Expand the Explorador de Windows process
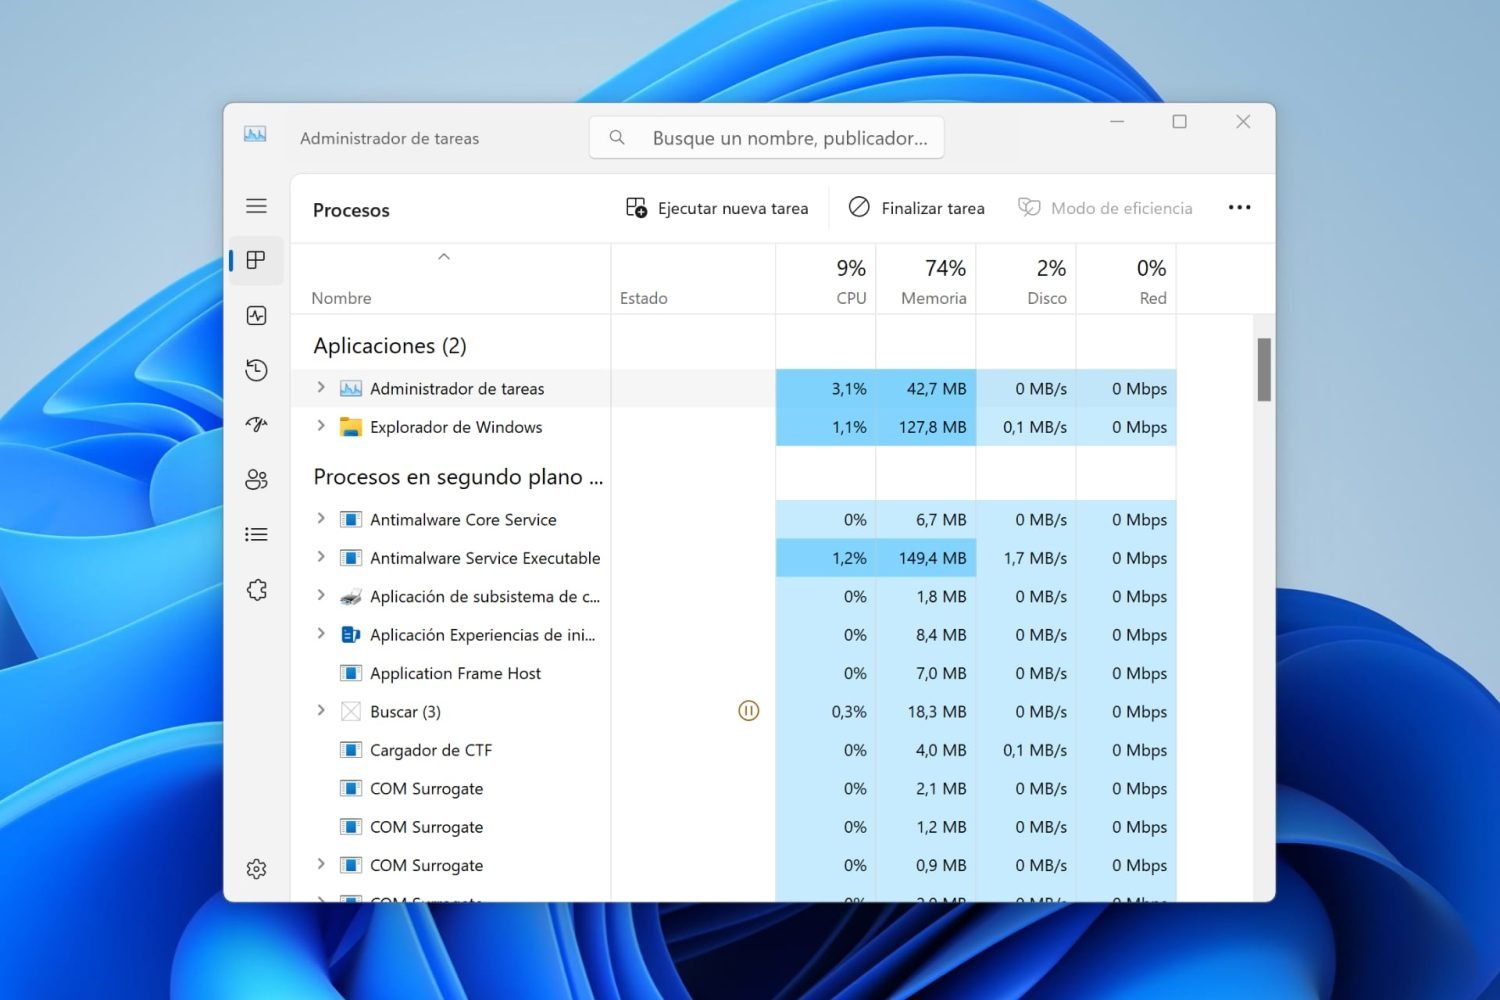 point(320,426)
